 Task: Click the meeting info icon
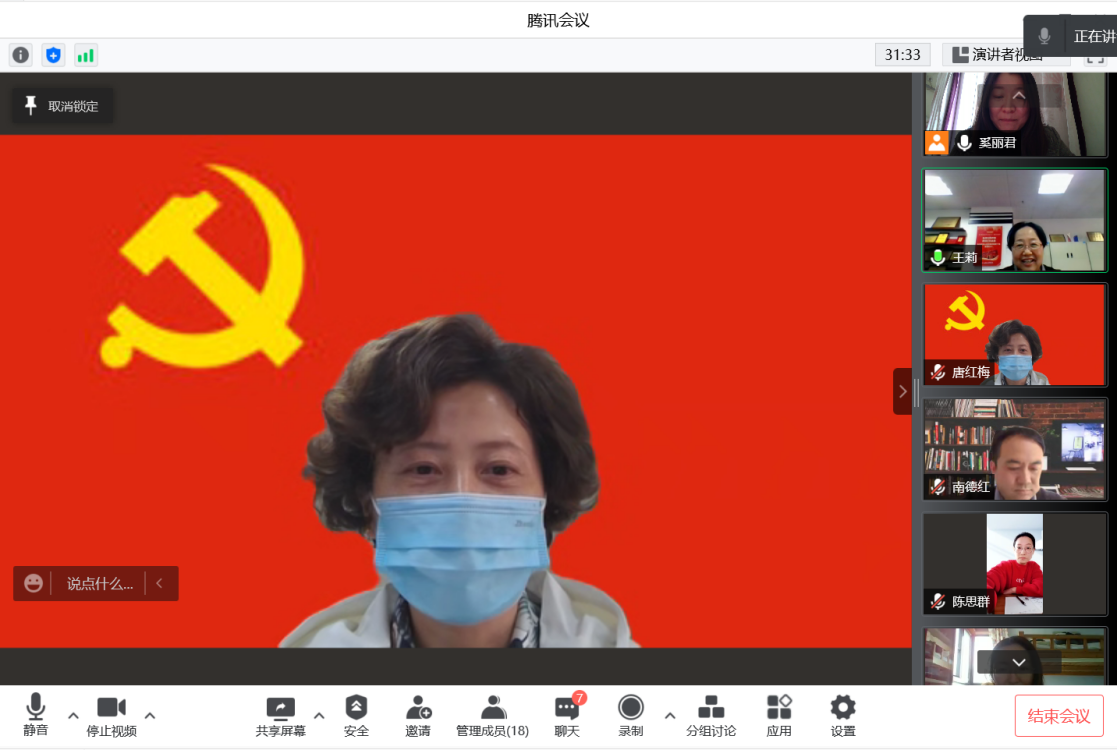[20, 55]
